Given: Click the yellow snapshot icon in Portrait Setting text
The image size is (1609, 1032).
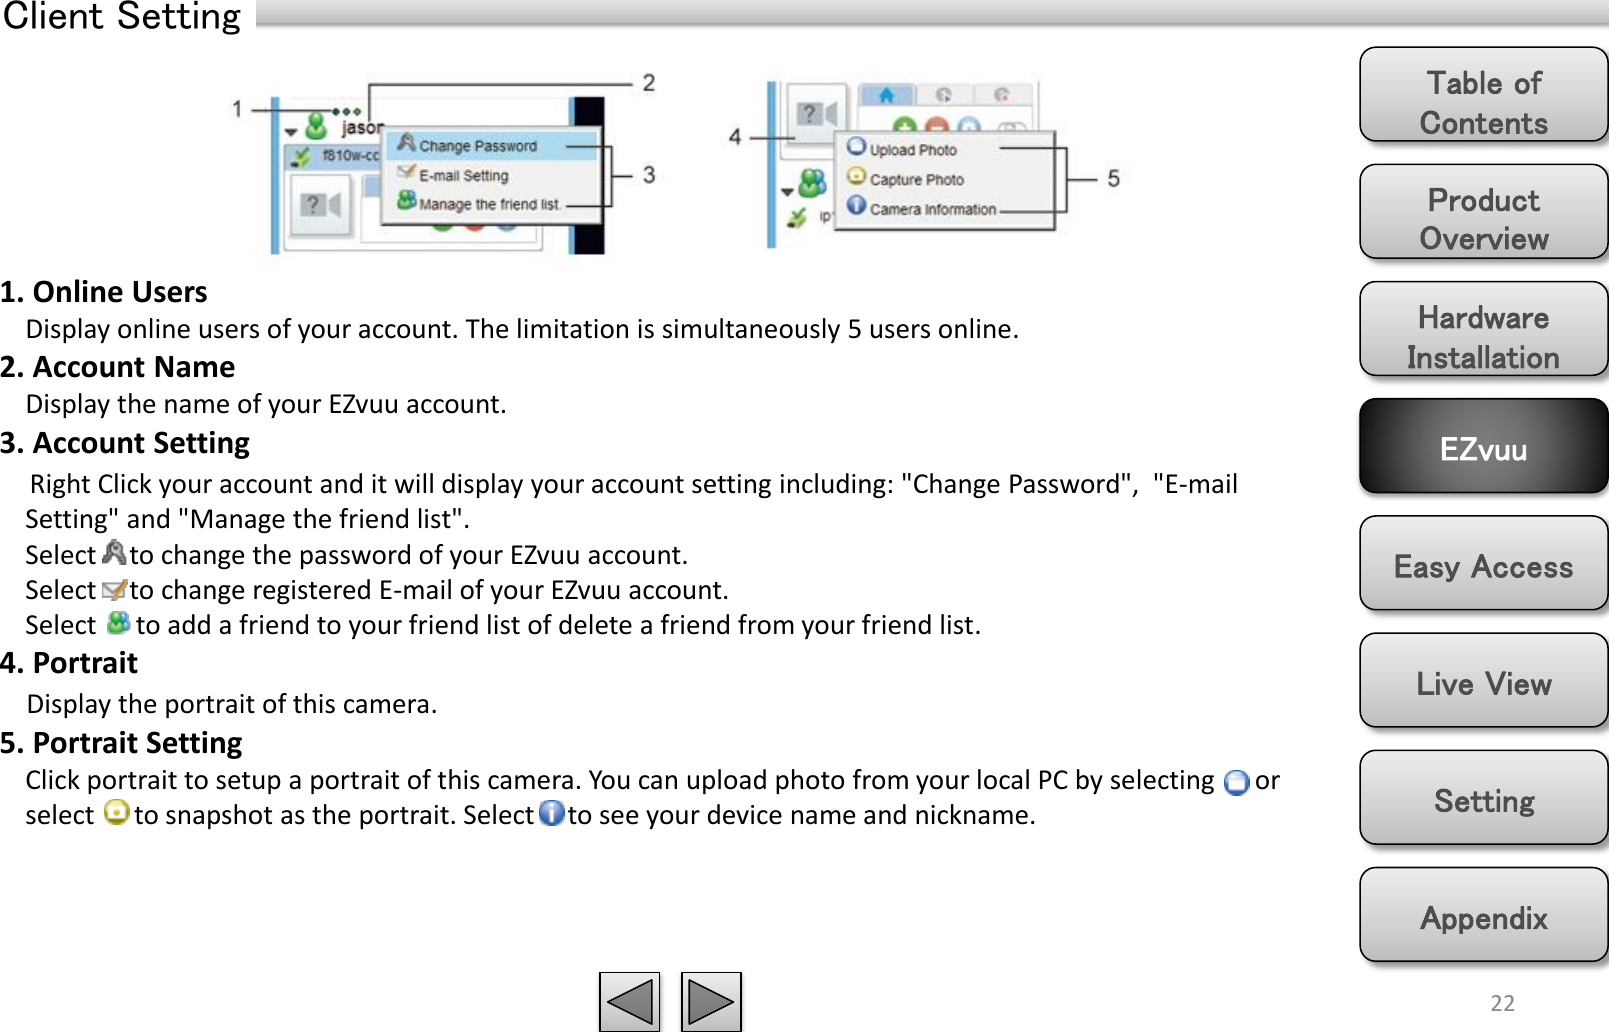Looking at the screenshot, I should (x=117, y=812).
